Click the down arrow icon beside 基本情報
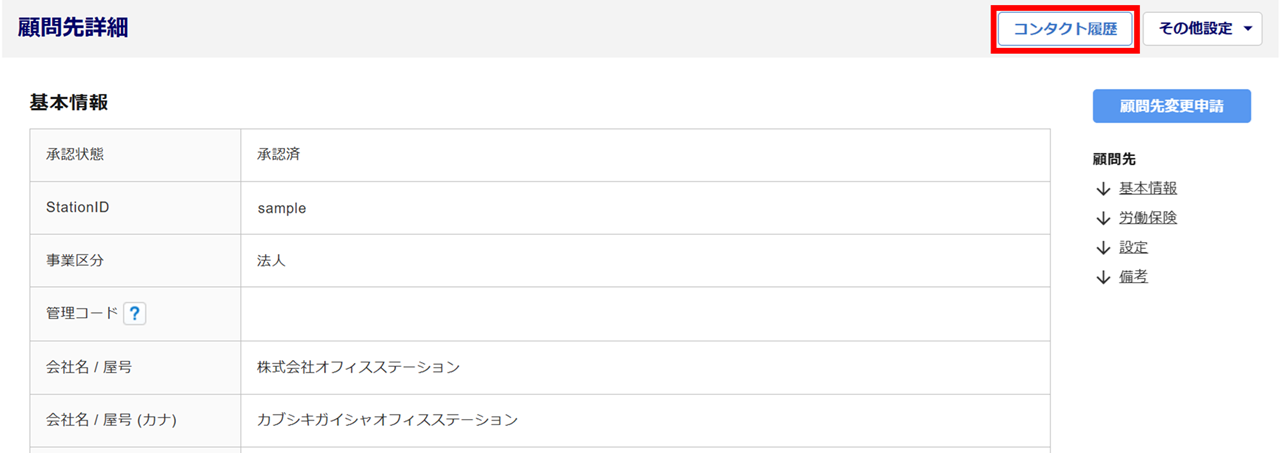Screen dimensions: 1280x453 tap(1103, 188)
